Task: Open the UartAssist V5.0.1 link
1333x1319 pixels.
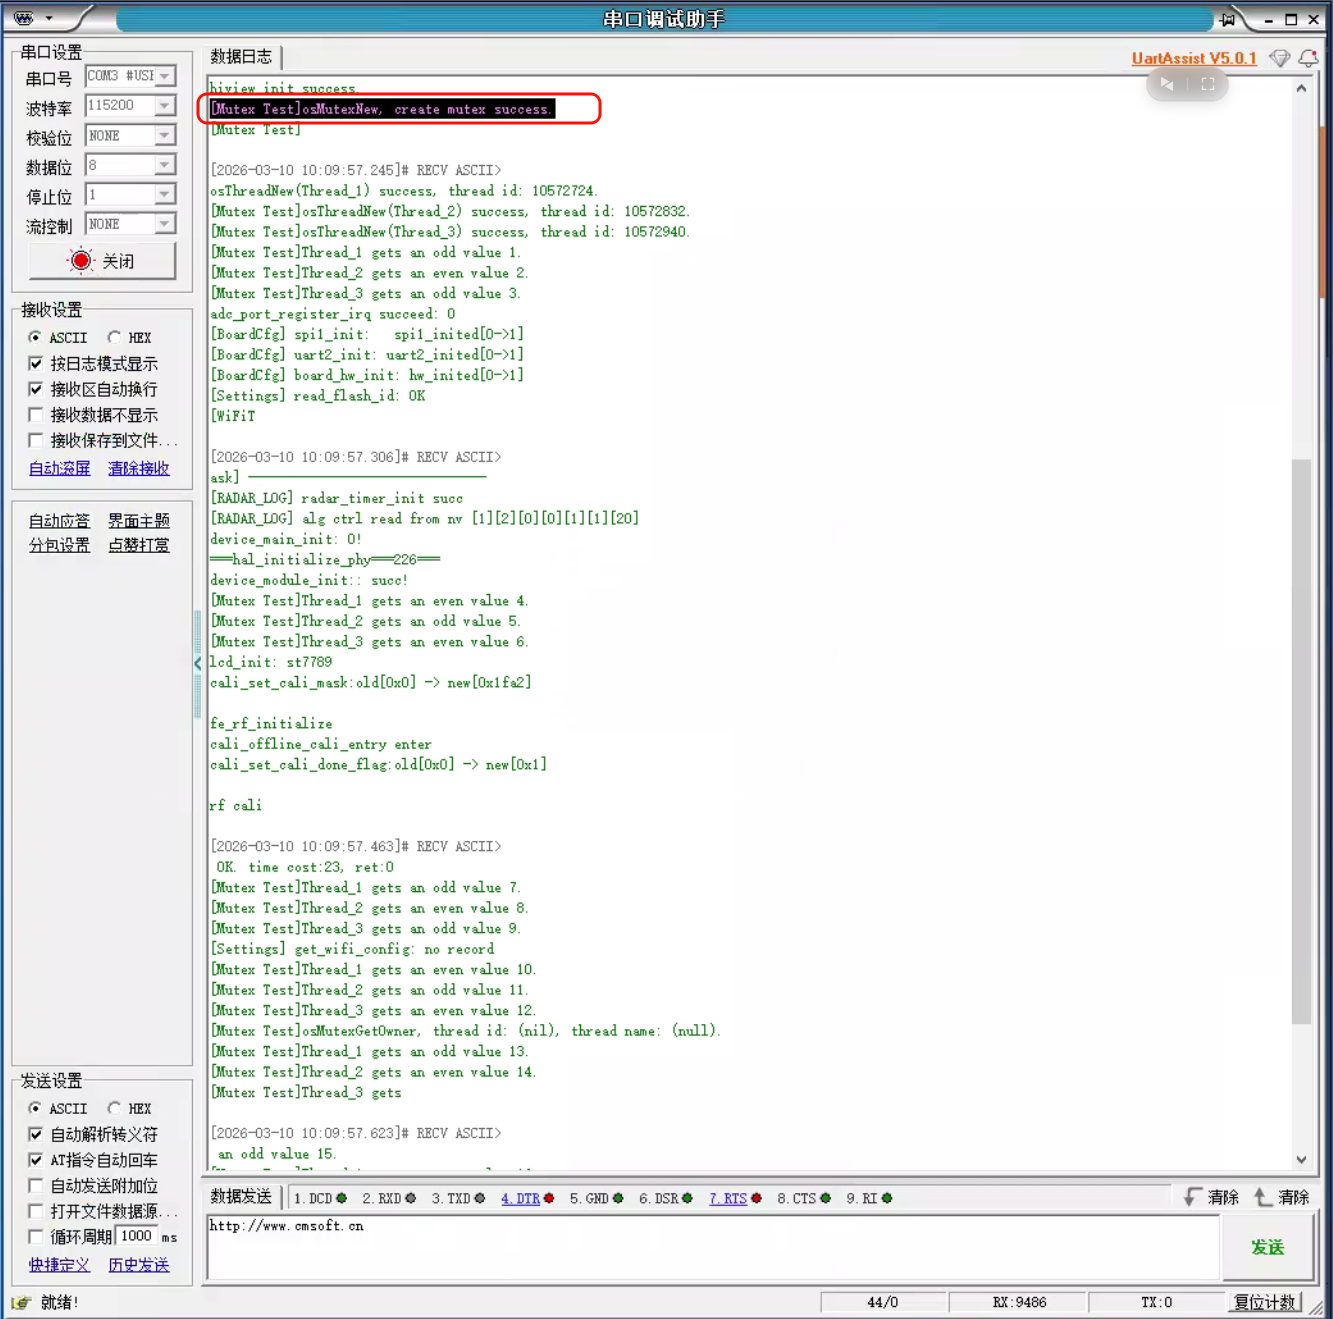Action: click(x=1194, y=58)
